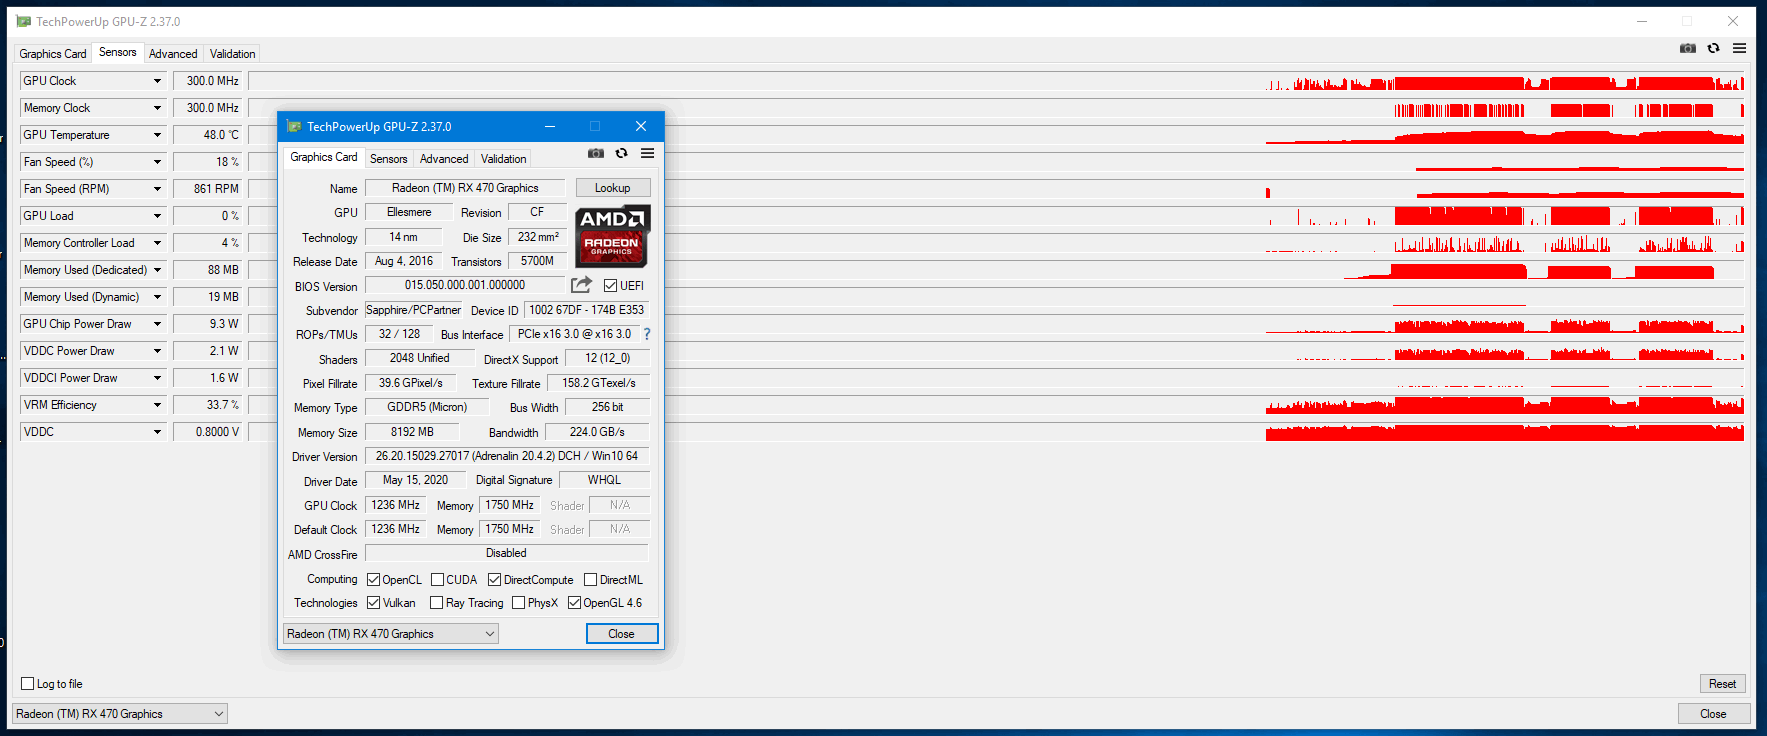Viewport: 1767px width, 736px height.
Task: Click Device ID value 1002 67DF
Action: click(x=587, y=310)
